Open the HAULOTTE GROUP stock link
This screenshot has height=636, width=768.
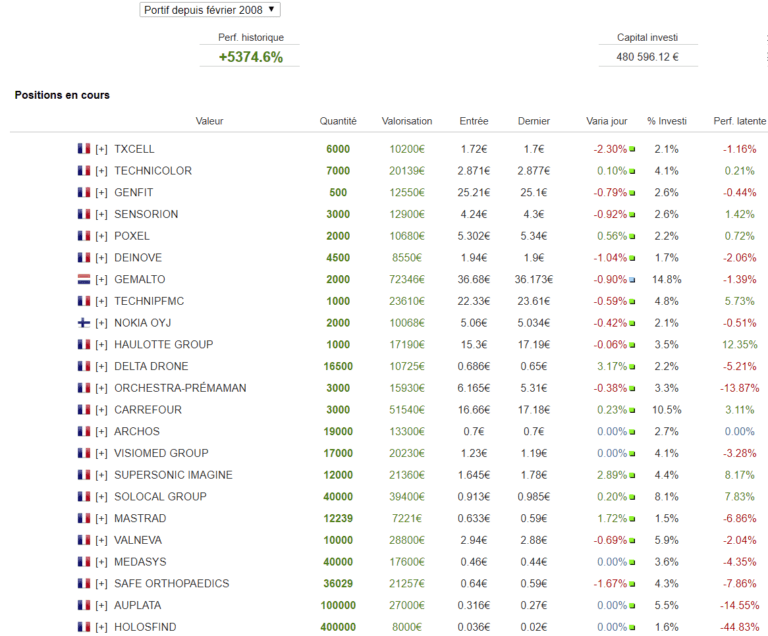click(x=163, y=345)
